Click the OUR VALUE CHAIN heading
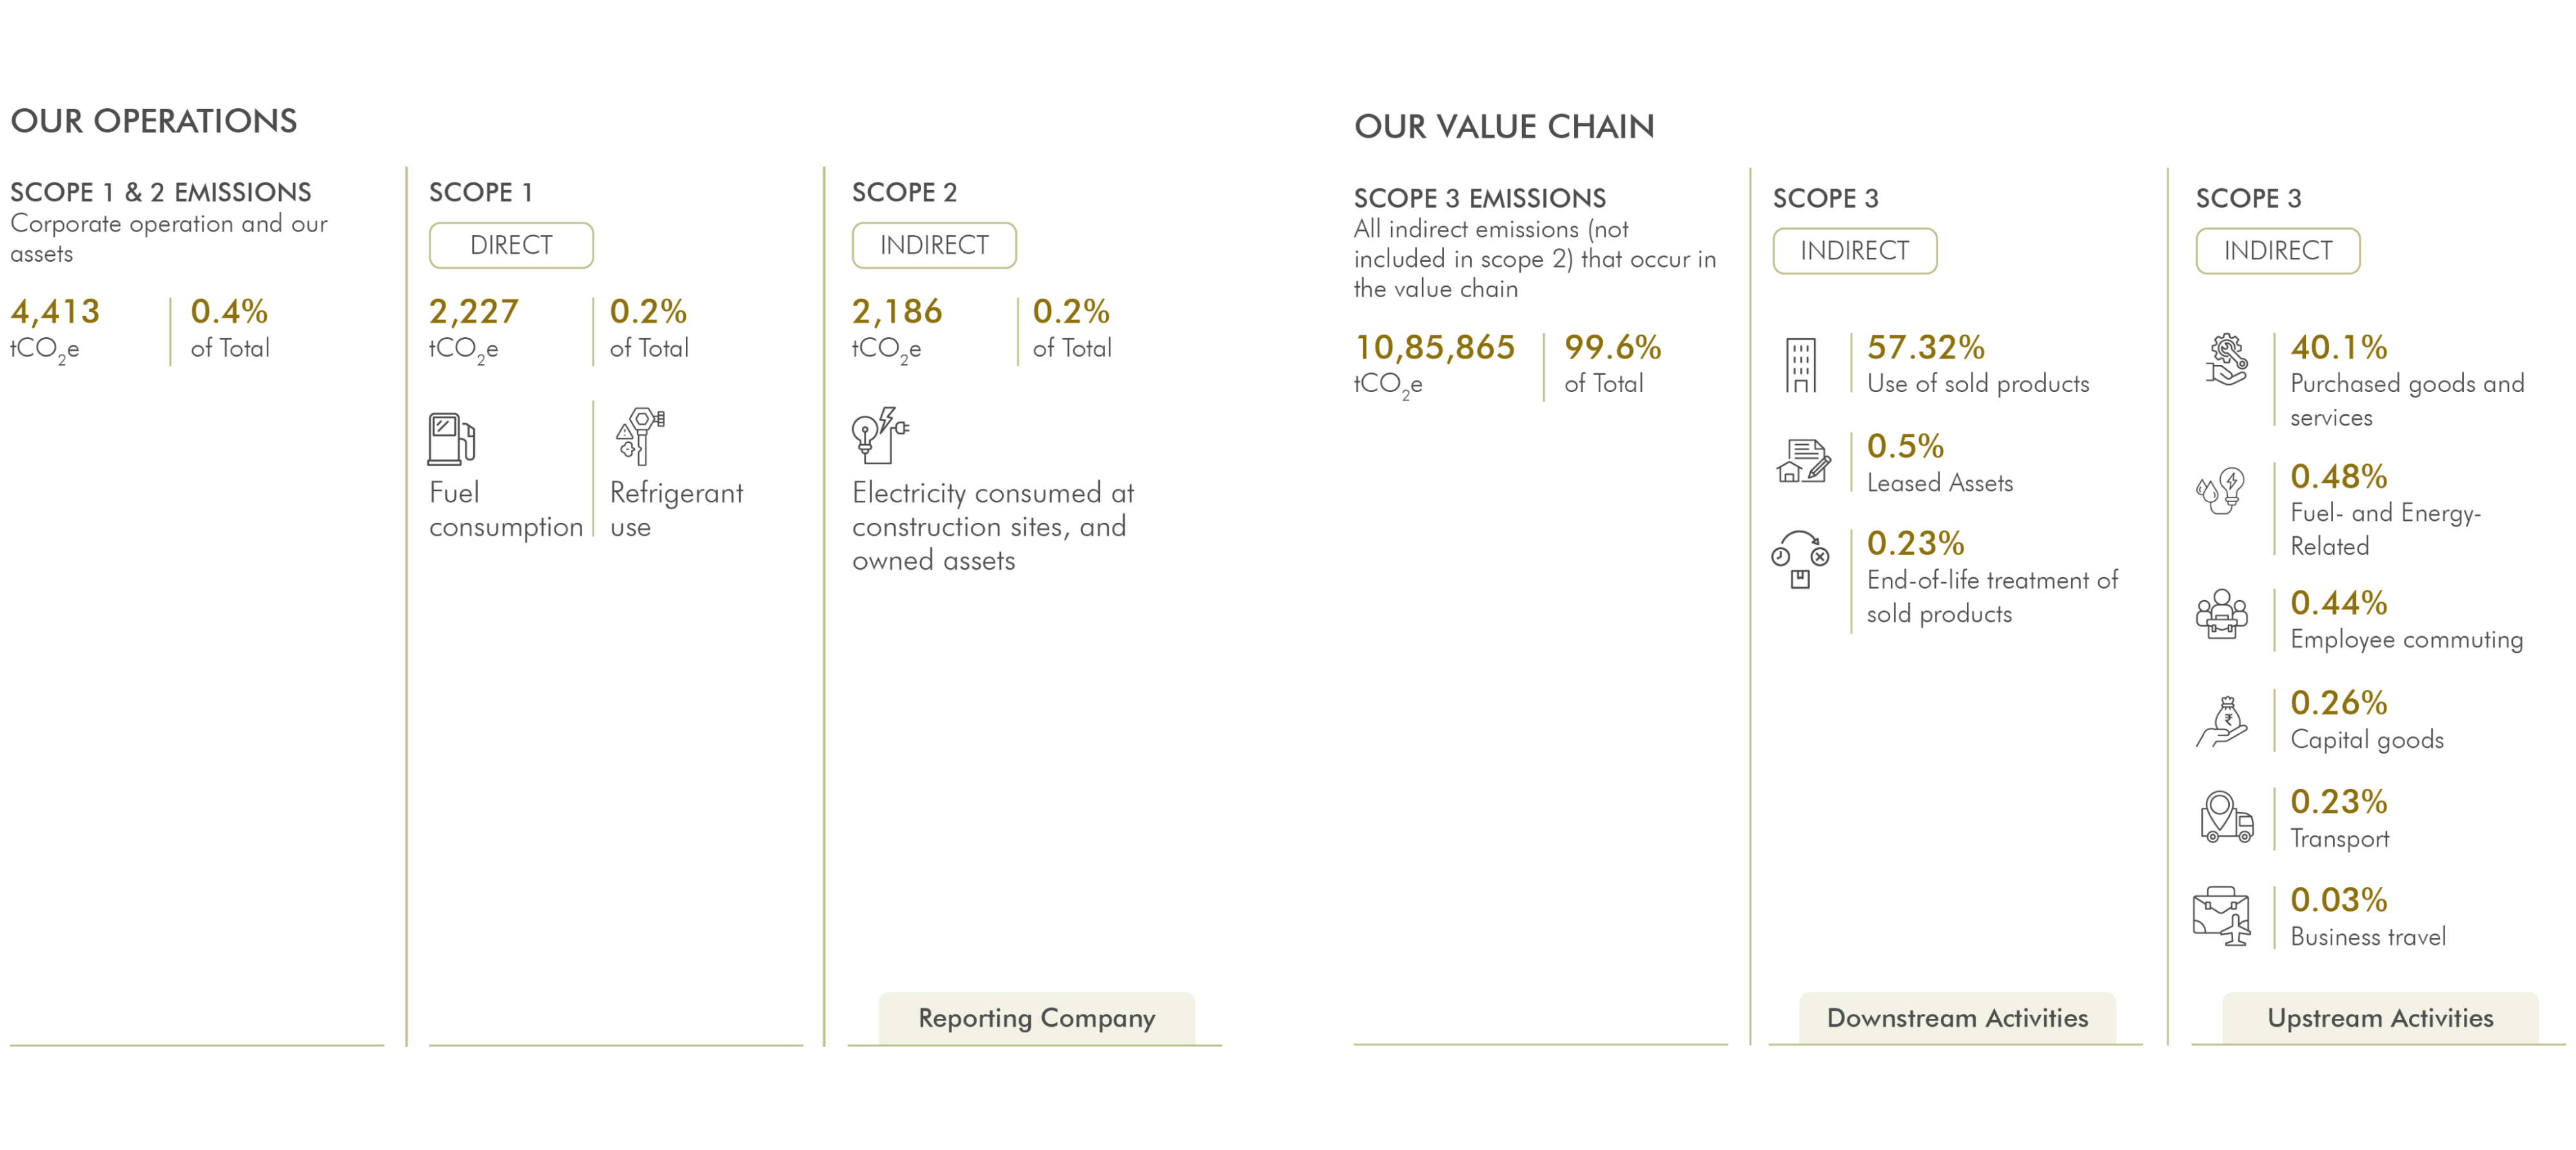This screenshot has width=2576, height=1150. tap(1504, 127)
